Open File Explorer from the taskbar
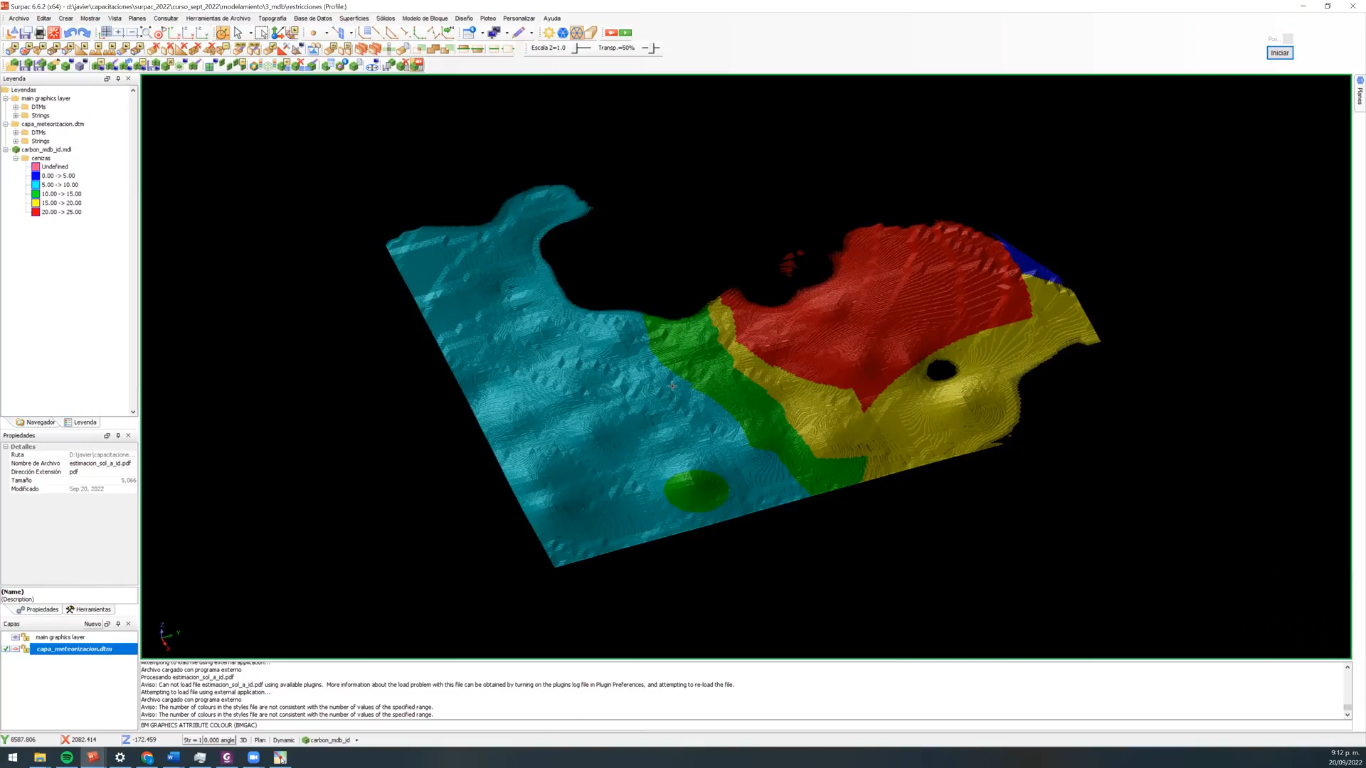 [x=40, y=757]
